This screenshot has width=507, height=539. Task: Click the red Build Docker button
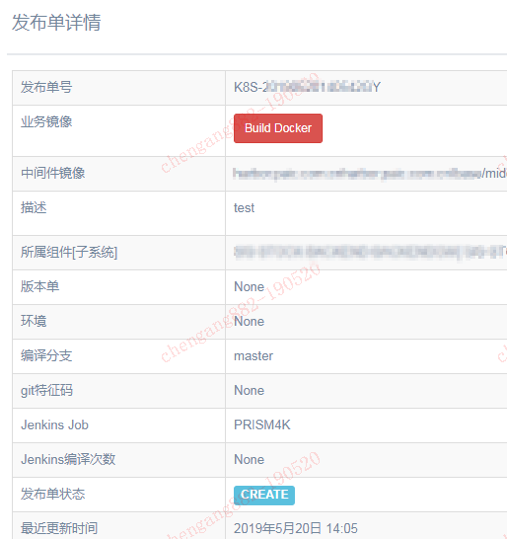tap(278, 128)
